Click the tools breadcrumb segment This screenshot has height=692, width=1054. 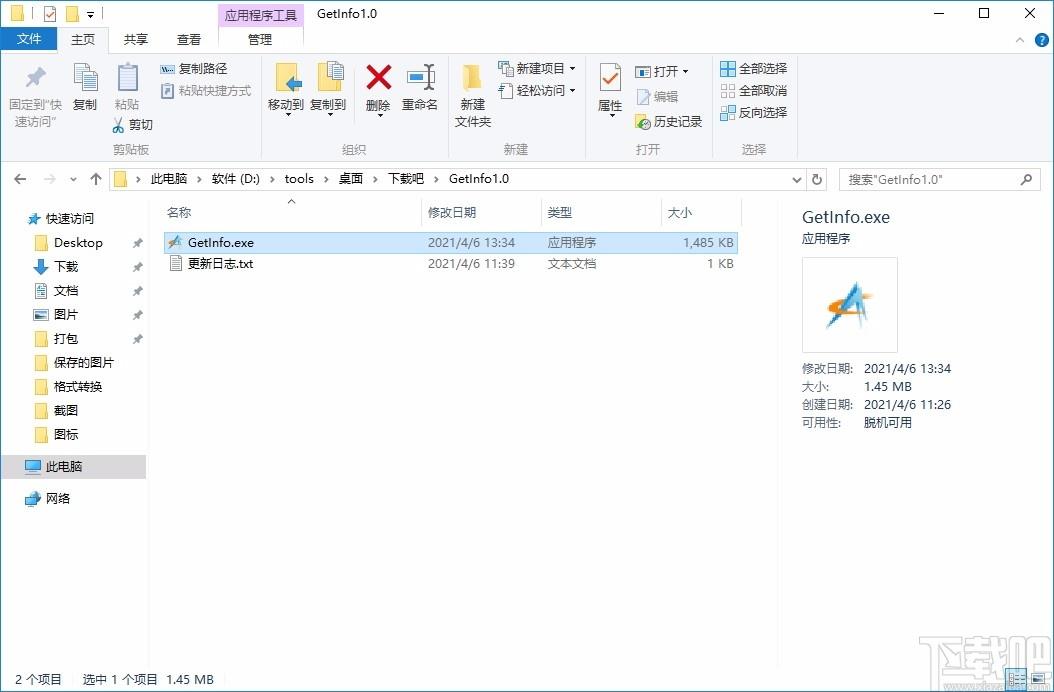click(299, 179)
